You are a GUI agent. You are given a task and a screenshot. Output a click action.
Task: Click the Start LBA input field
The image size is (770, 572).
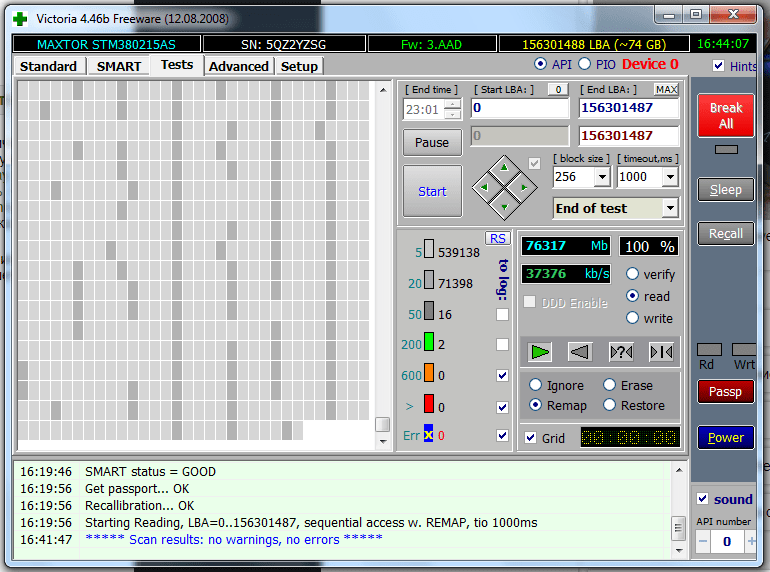[x=519, y=108]
